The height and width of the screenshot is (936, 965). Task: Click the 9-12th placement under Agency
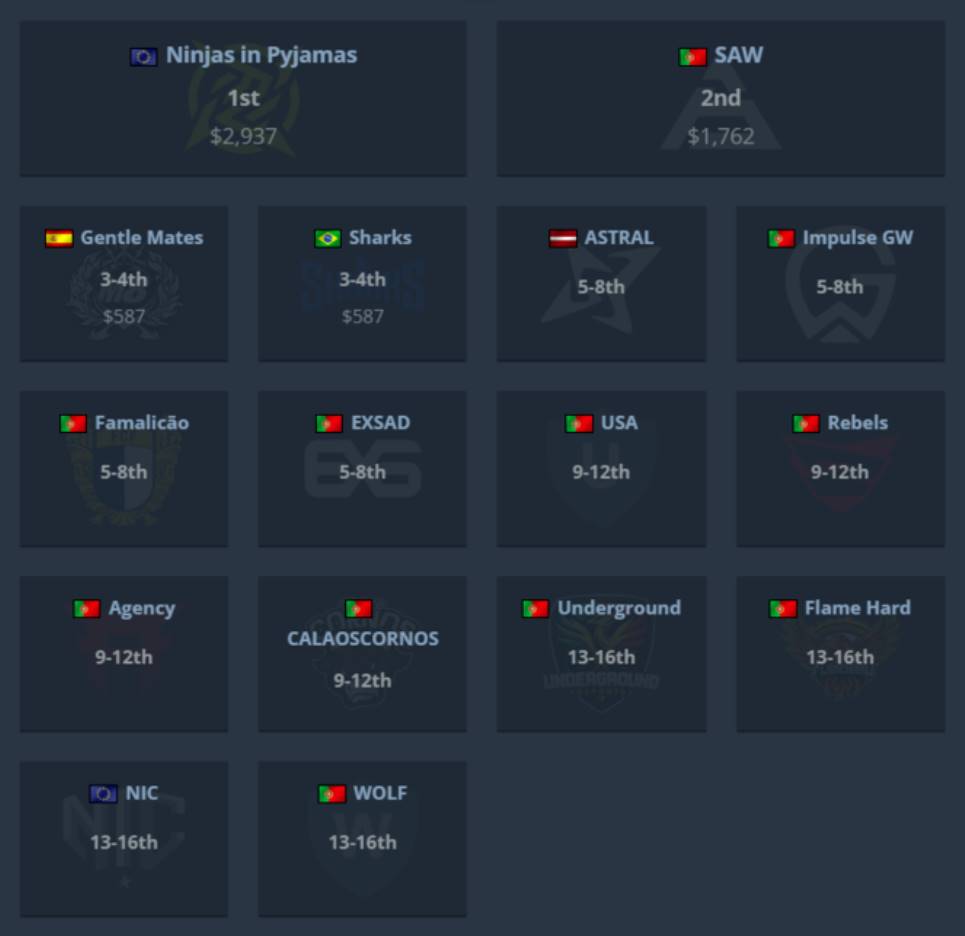pyautogui.click(x=124, y=658)
